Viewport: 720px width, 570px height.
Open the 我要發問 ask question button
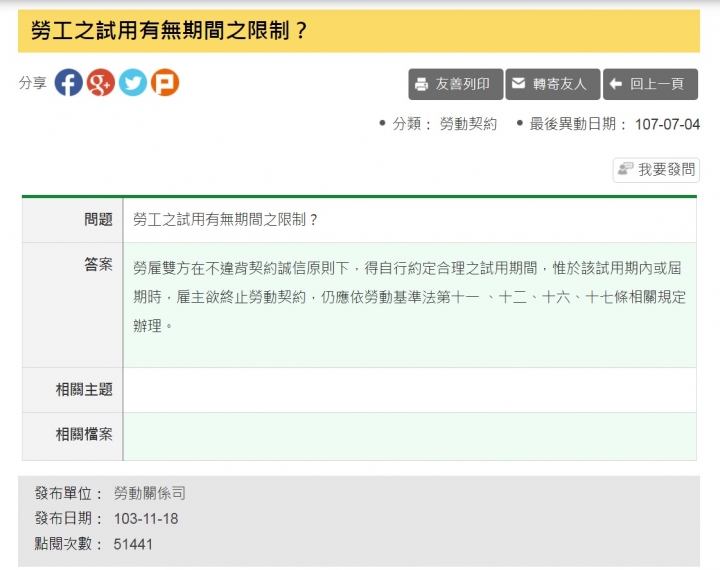click(656, 170)
